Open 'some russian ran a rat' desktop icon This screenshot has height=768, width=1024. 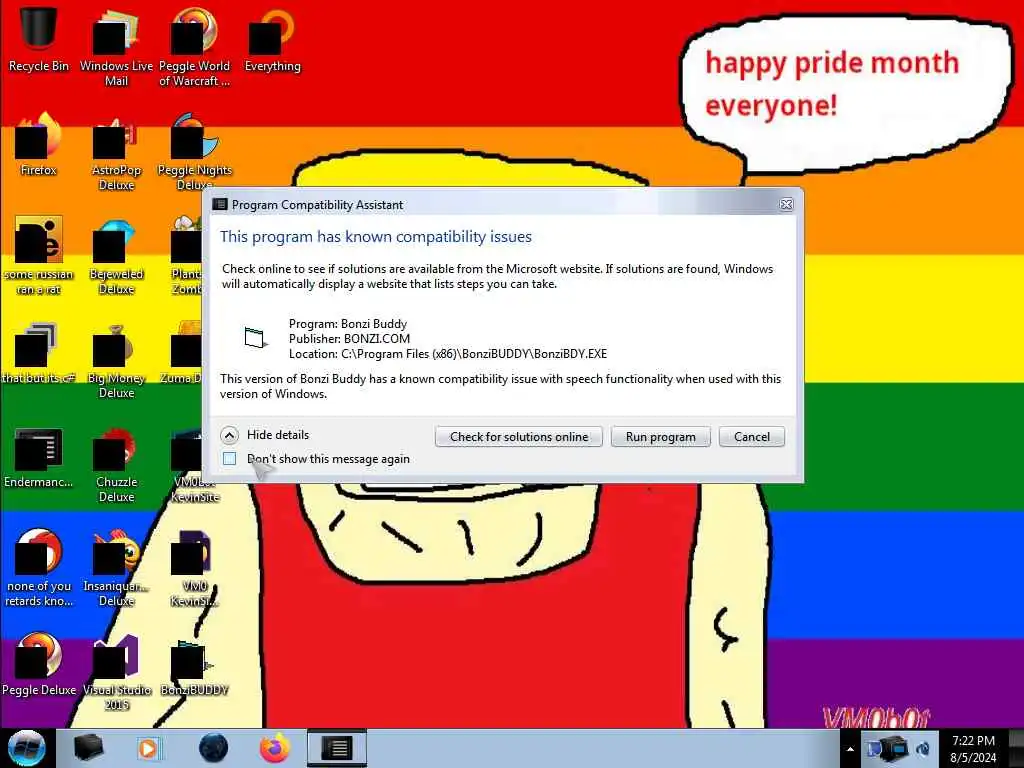coord(39,255)
